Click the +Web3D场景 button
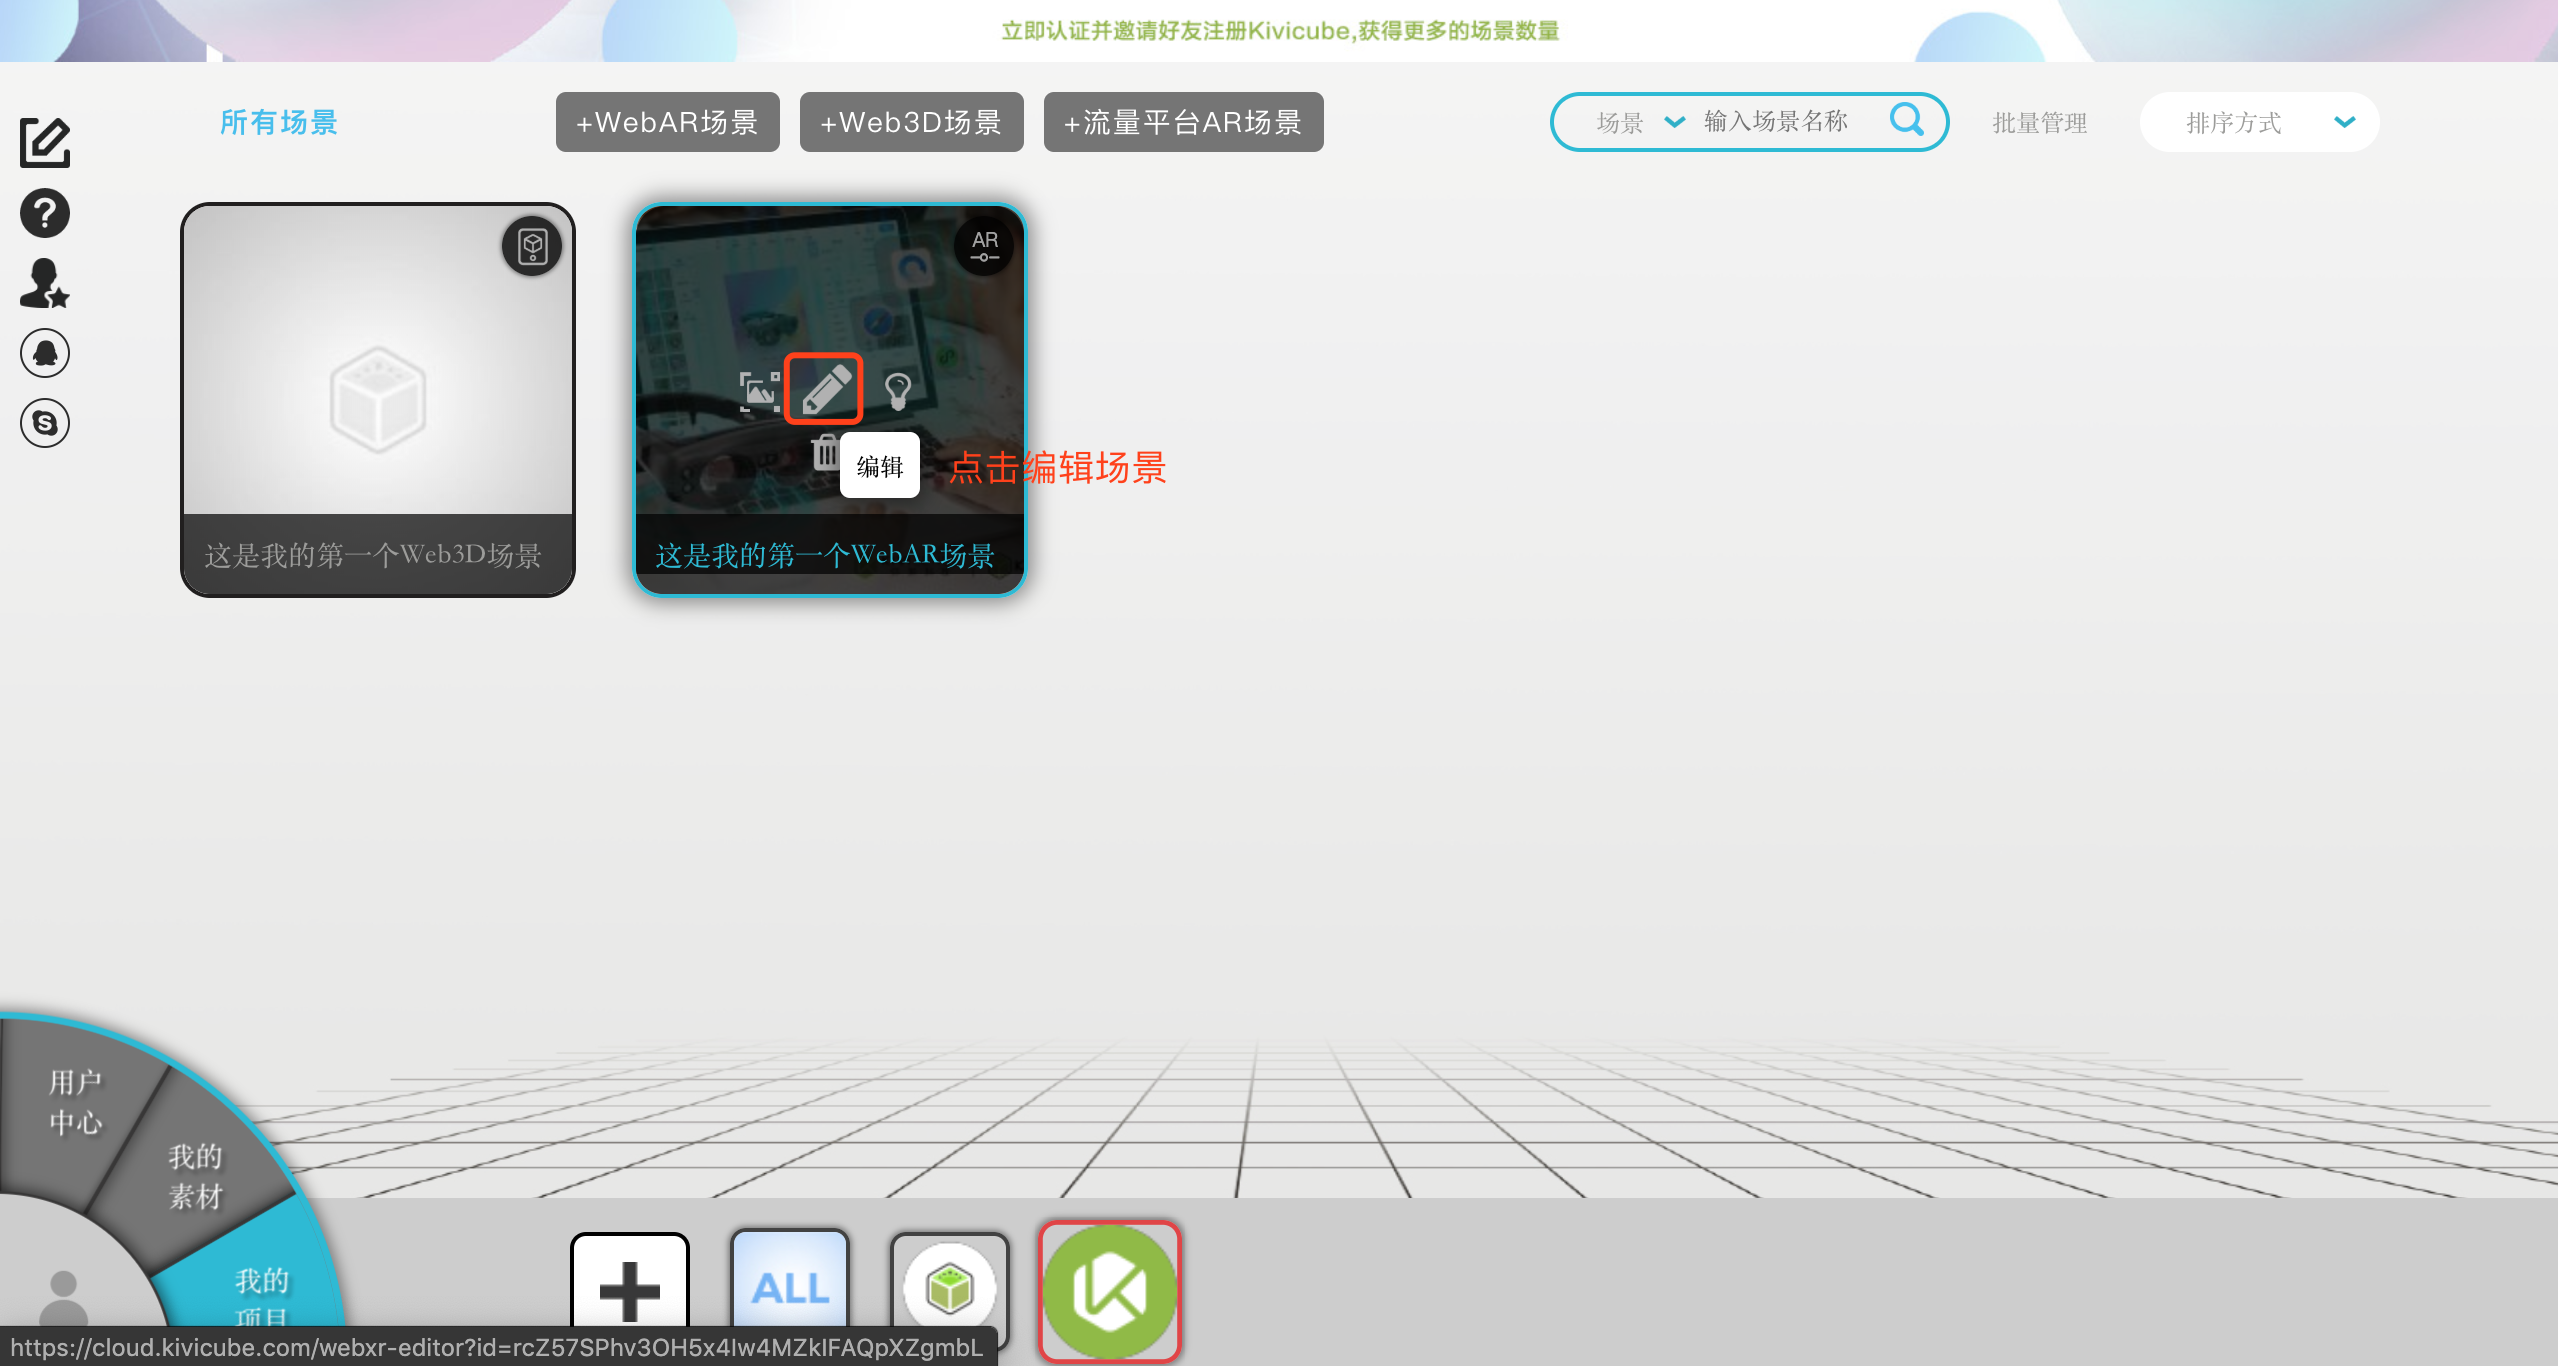This screenshot has height=1366, width=2558. coord(911,122)
